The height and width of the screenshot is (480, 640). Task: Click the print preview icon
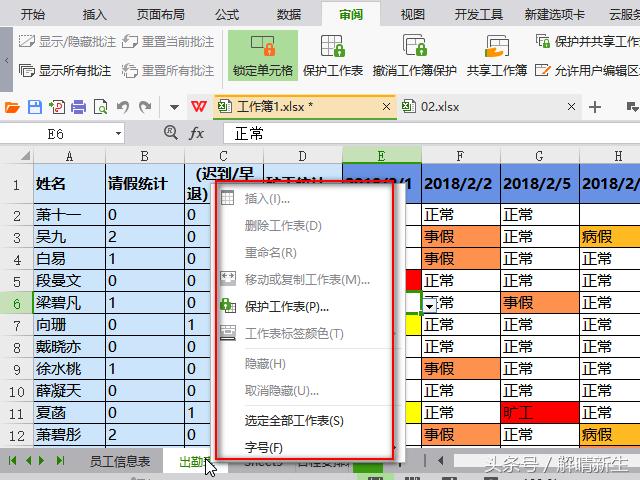tap(100, 107)
